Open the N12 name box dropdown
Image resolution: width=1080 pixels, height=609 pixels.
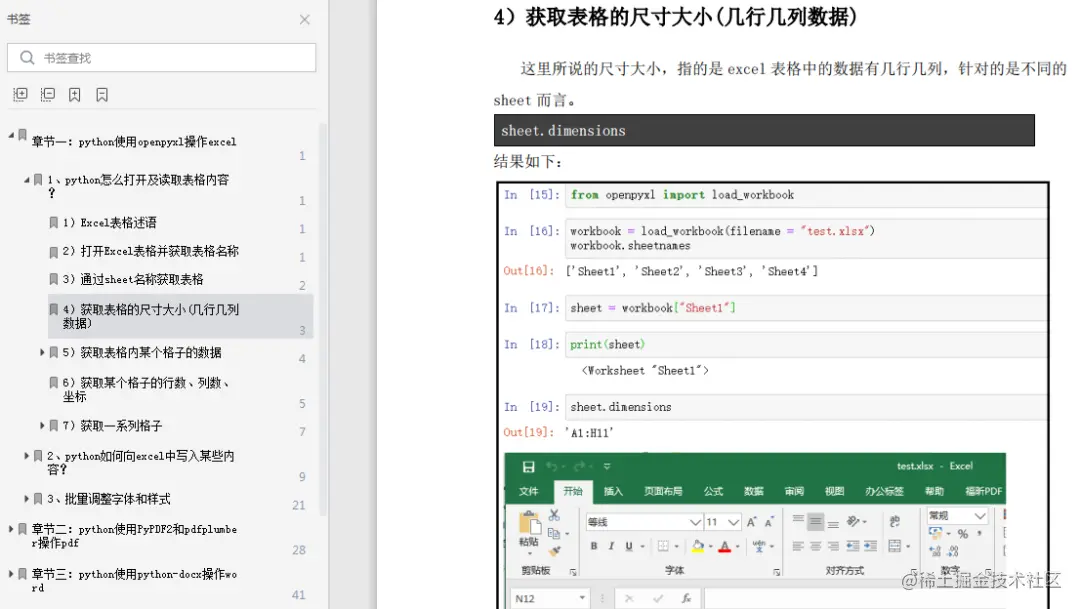[582, 598]
